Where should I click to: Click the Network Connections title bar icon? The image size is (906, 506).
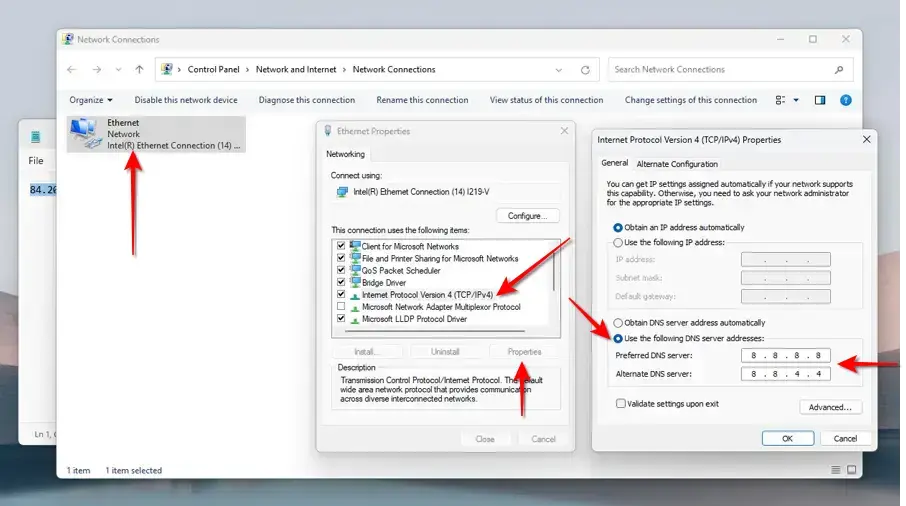pyautogui.click(x=68, y=39)
